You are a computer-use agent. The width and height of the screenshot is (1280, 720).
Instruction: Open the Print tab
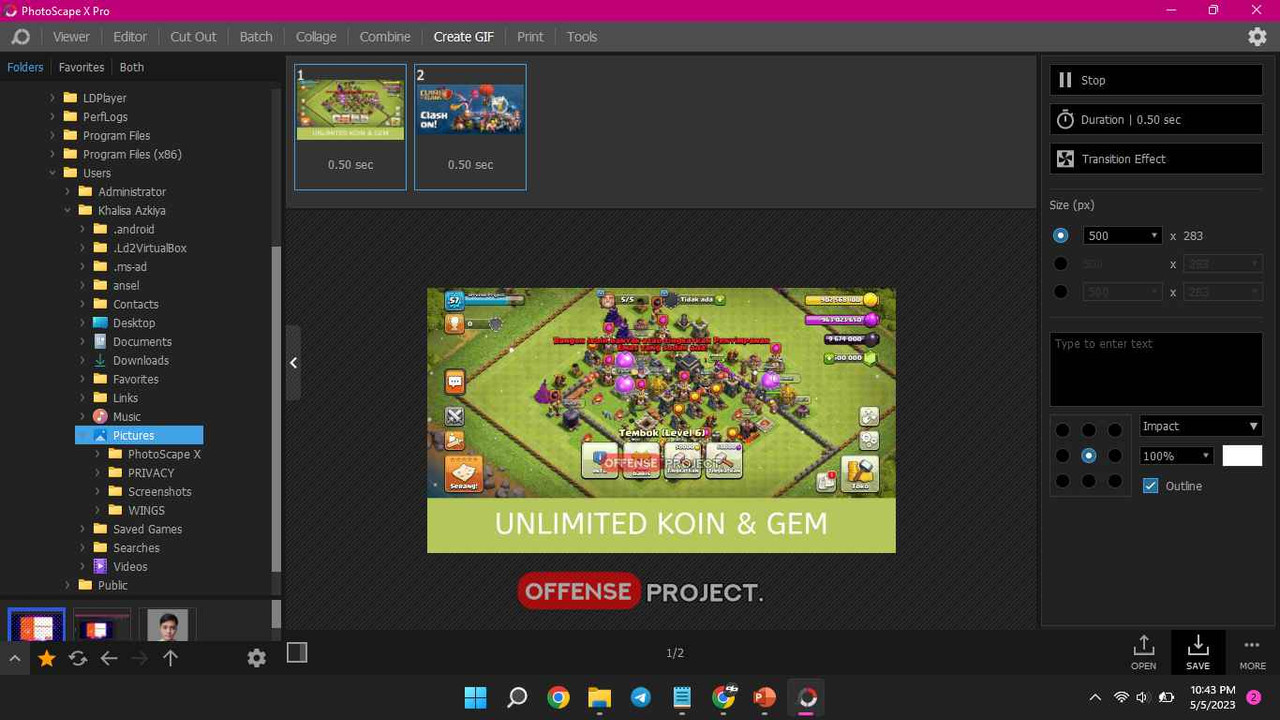(x=530, y=37)
